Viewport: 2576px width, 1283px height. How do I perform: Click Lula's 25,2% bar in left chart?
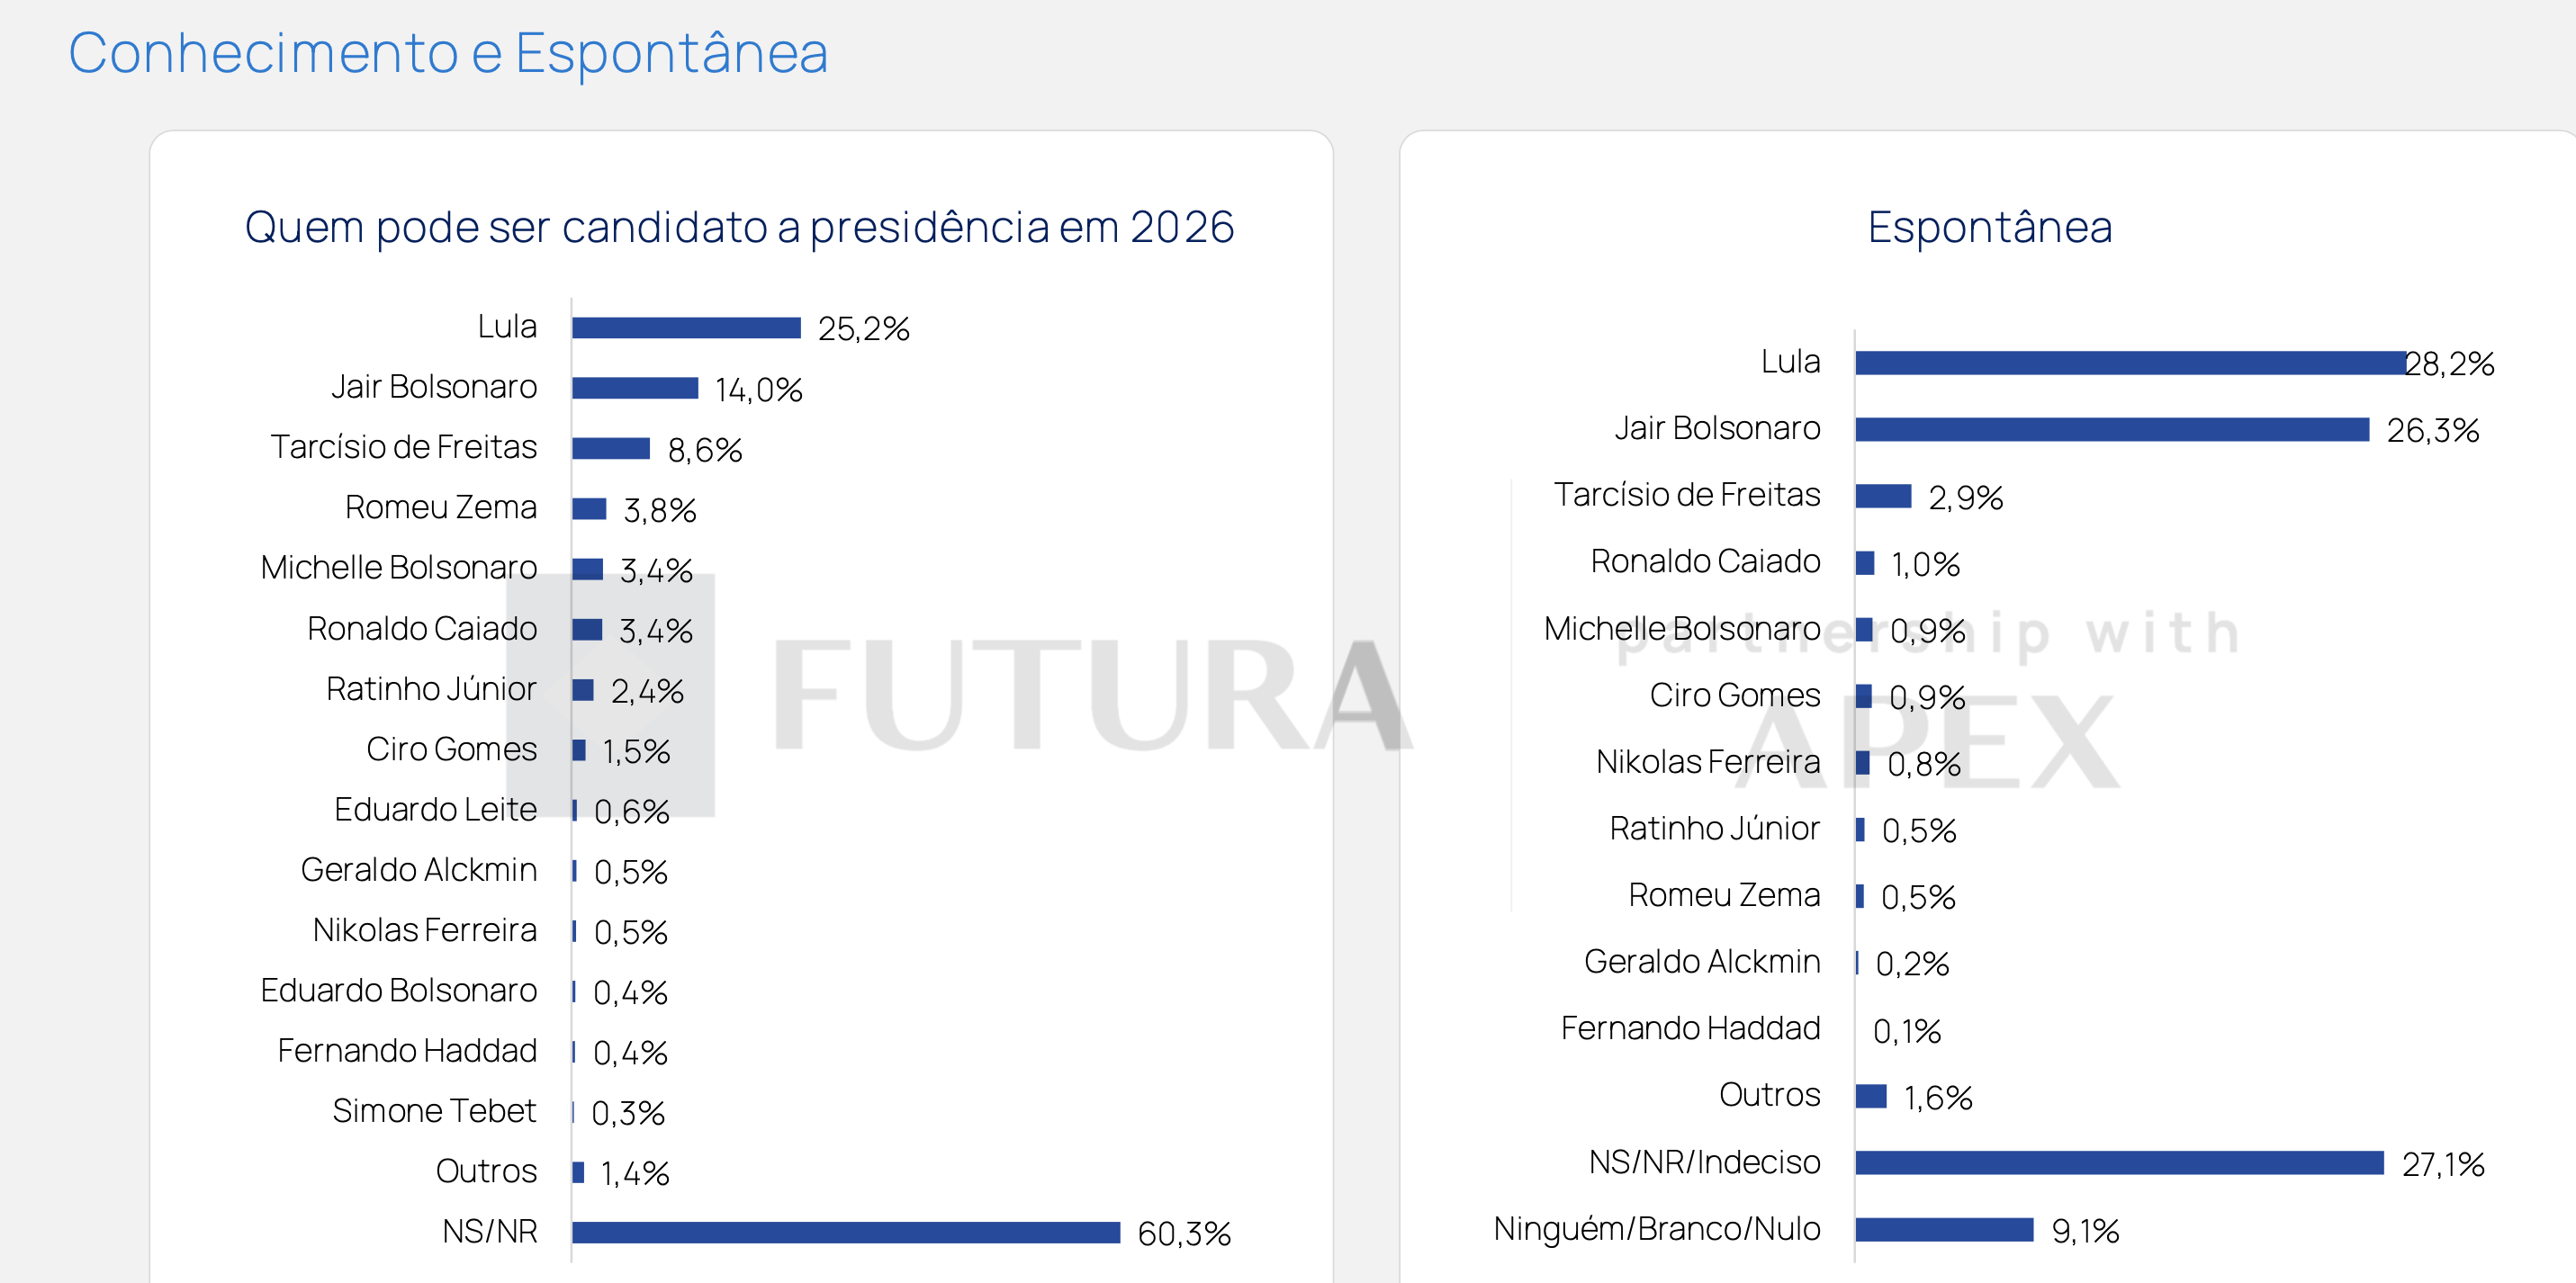[686, 328]
